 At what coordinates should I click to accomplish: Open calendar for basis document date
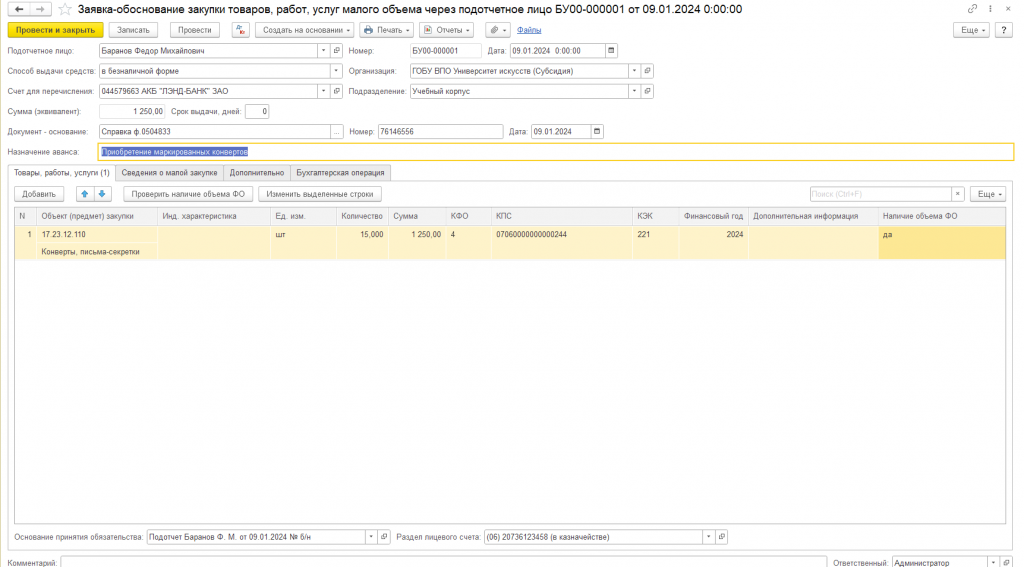[597, 131]
